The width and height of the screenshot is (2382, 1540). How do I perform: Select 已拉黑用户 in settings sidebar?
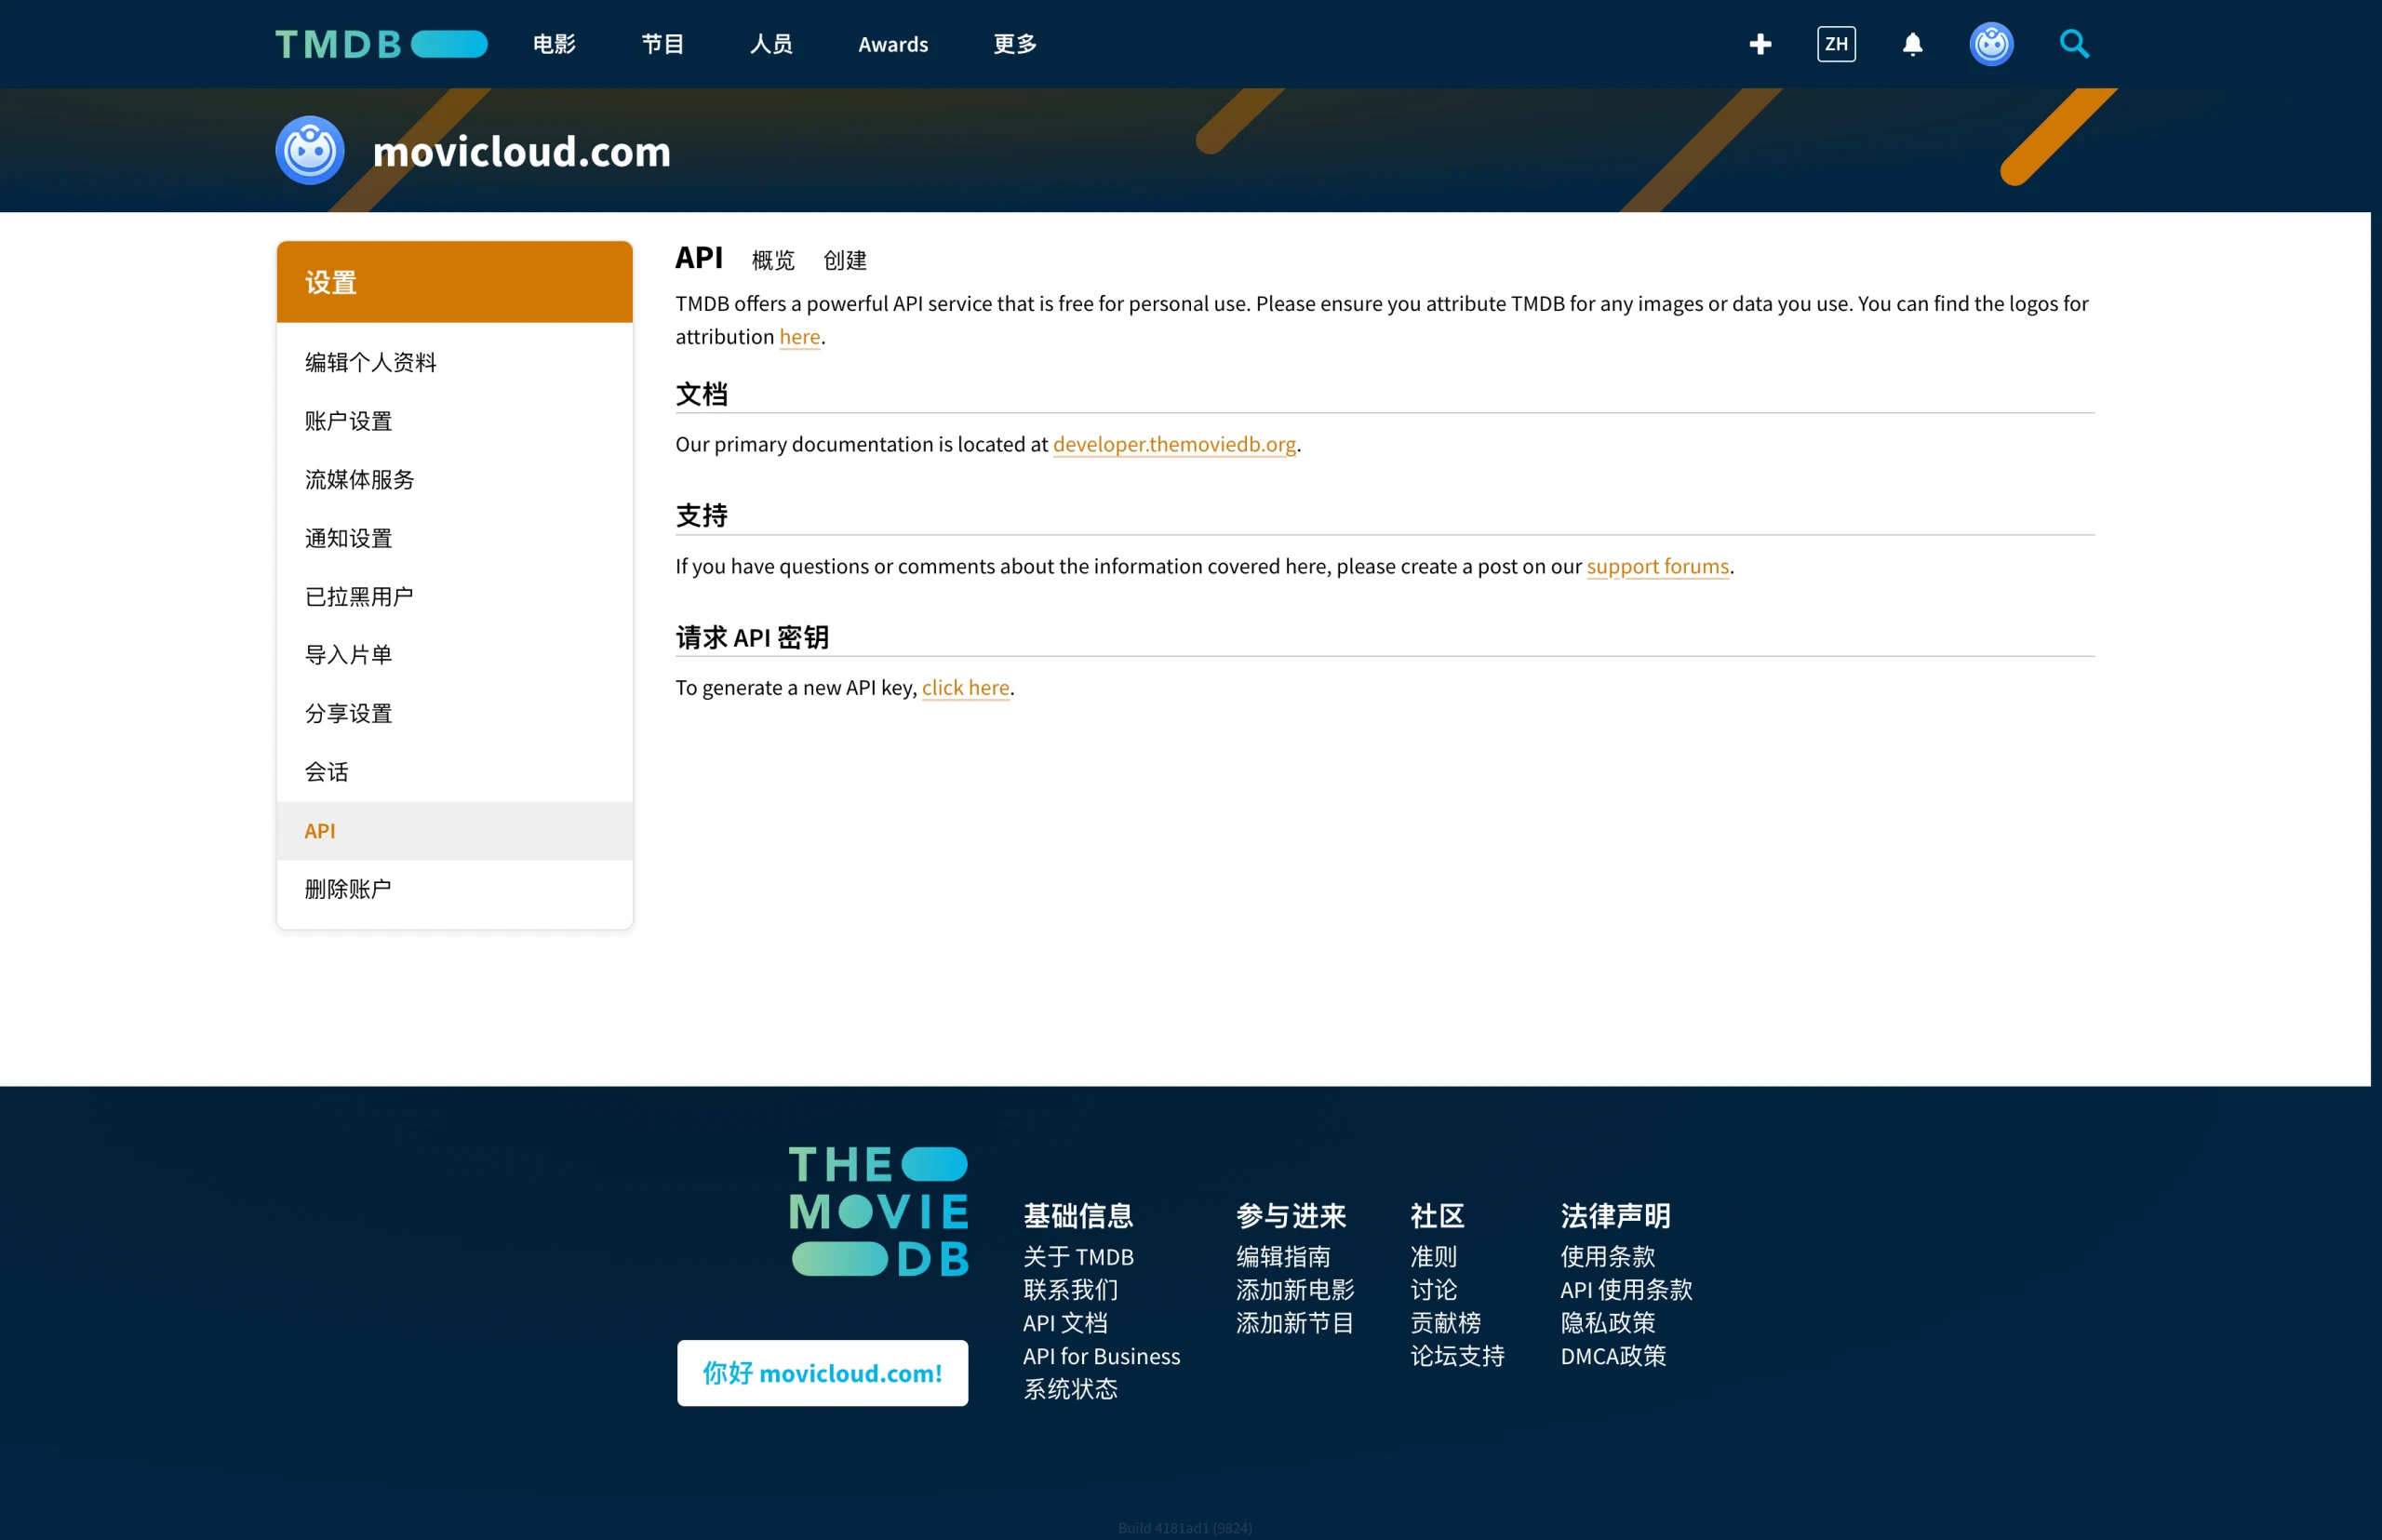pos(455,596)
